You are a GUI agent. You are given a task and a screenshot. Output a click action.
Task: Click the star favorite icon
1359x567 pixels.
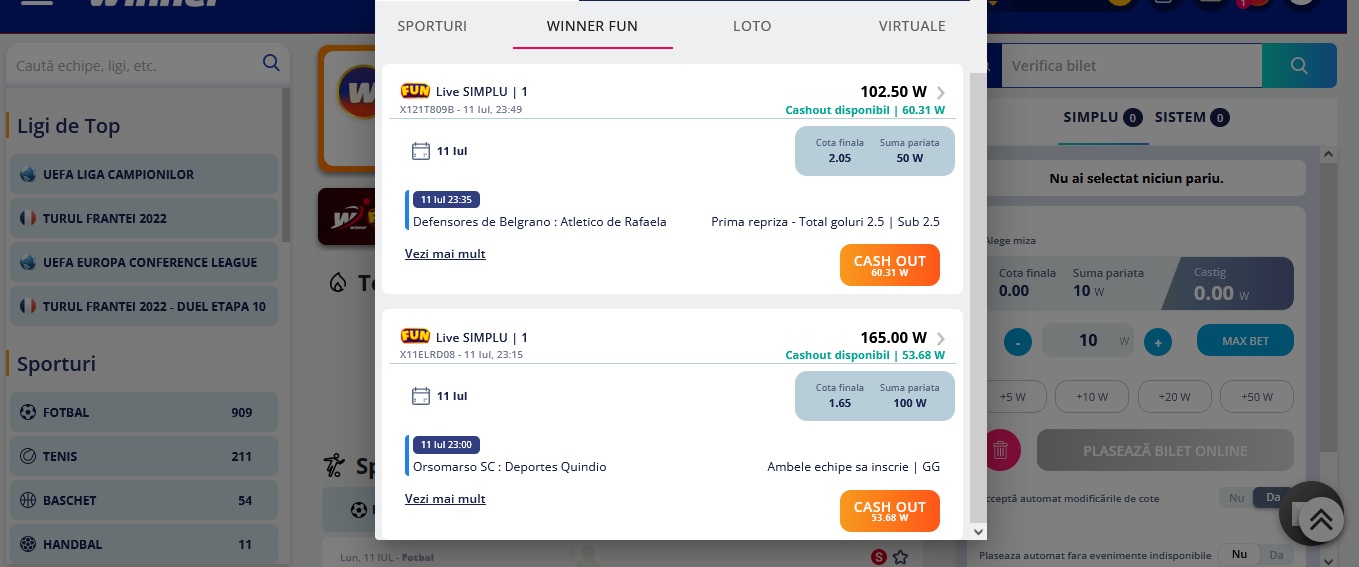pos(900,557)
